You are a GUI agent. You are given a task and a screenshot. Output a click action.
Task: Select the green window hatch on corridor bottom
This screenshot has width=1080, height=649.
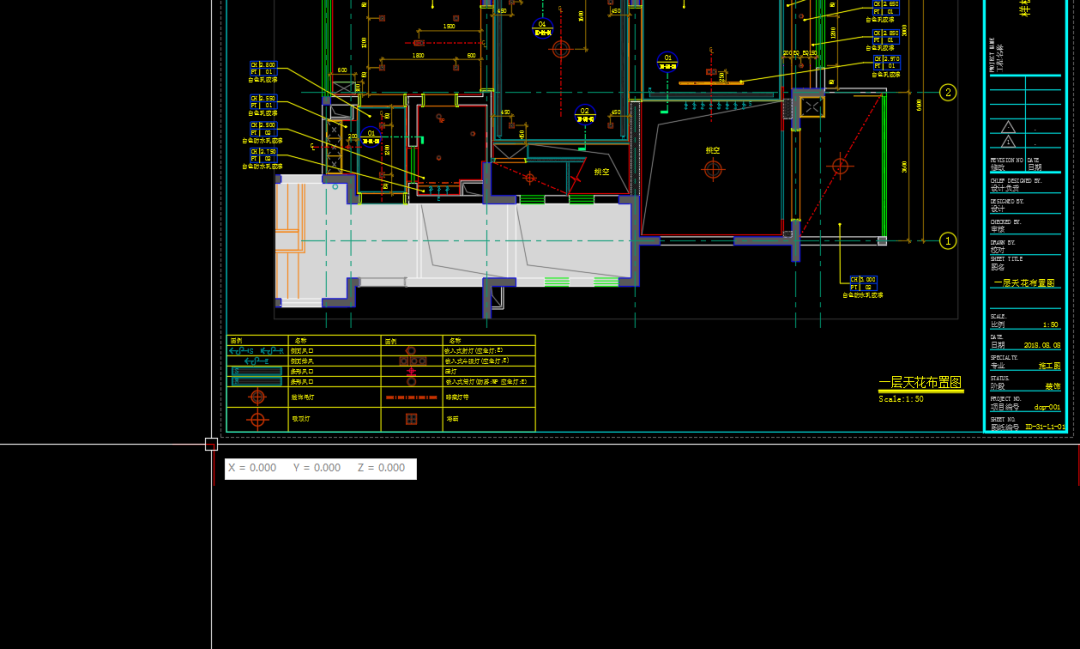[557, 281]
